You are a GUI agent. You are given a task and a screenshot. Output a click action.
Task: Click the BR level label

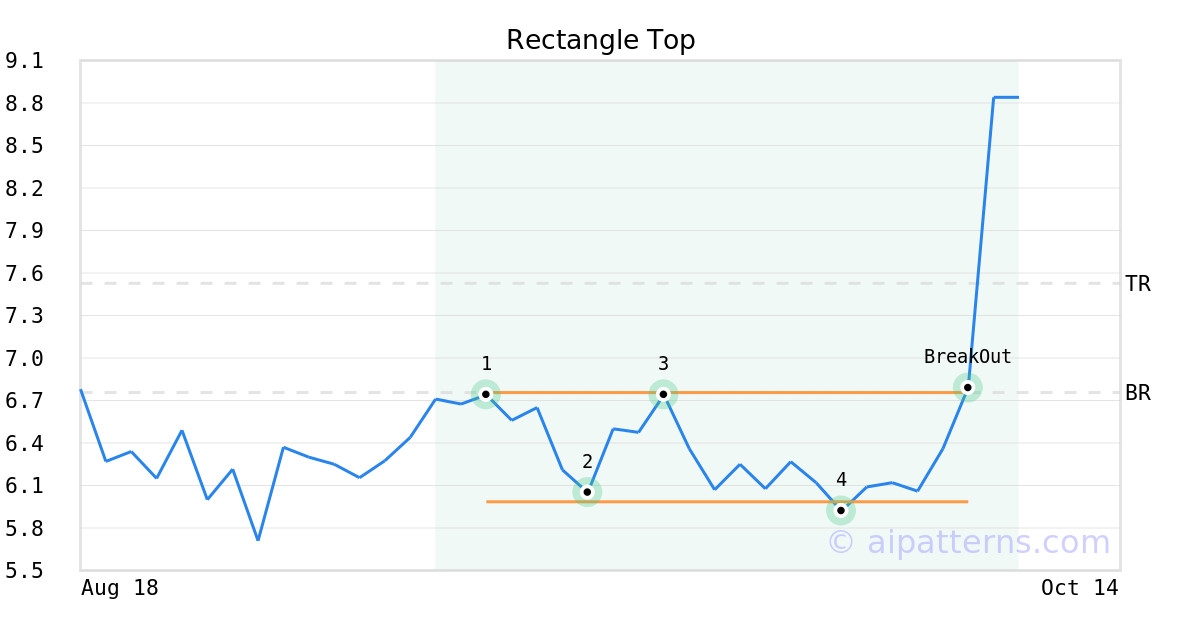(x=1137, y=393)
